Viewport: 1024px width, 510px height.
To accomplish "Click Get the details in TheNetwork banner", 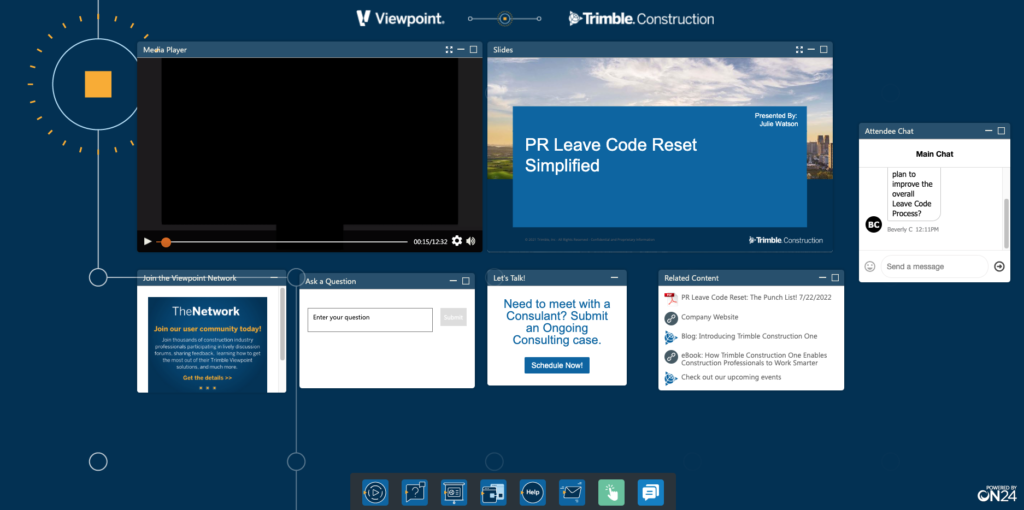I will 207,377.
